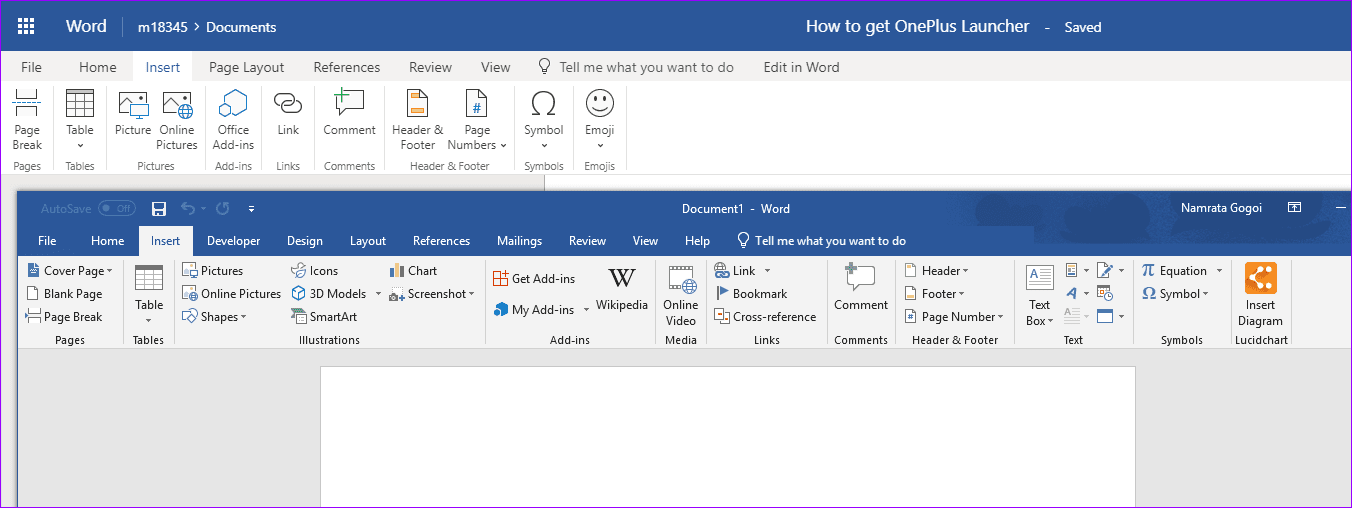The image size is (1352, 508).
Task: Click Date & Time icon in Text group
Action: pyautogui.click(x=1104, y=294)
